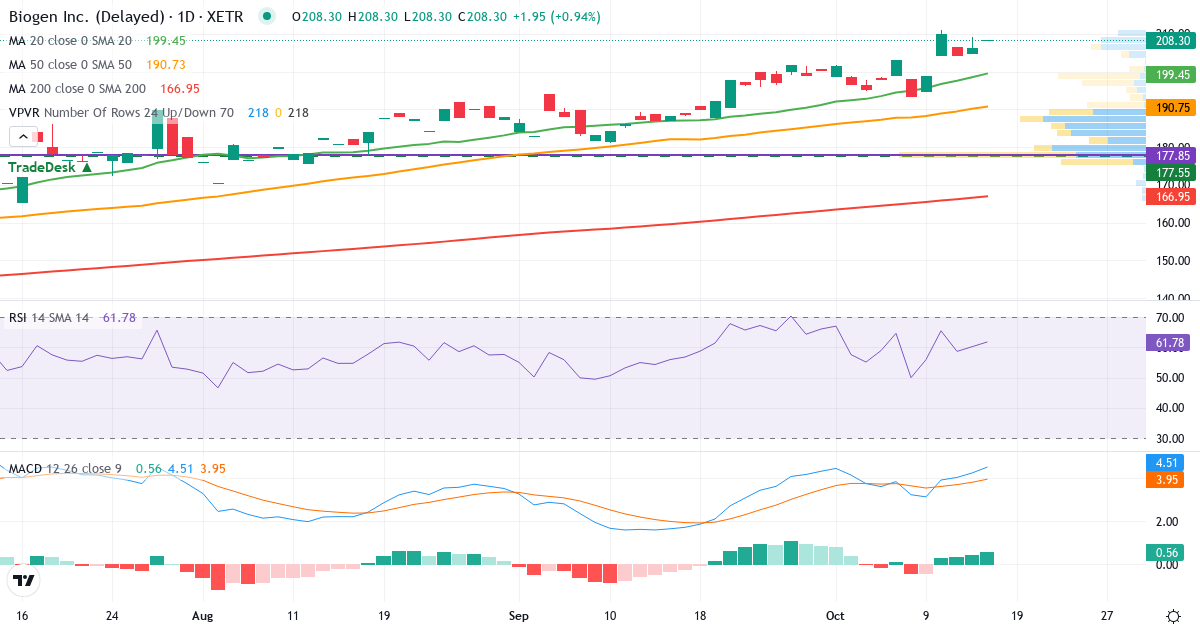1200x630 pixels.
Task: Click the 199.45 green price axis label
Action: 1172,74
